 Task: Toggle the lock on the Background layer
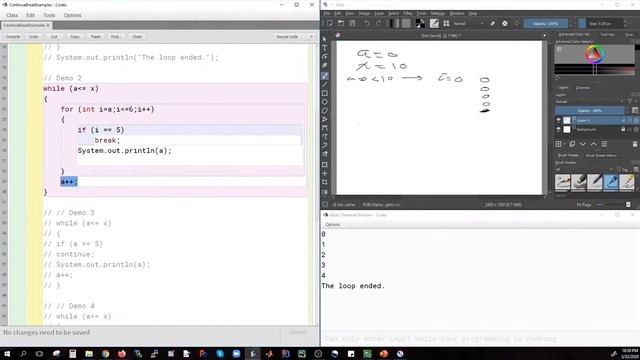(x=623, y=129)
